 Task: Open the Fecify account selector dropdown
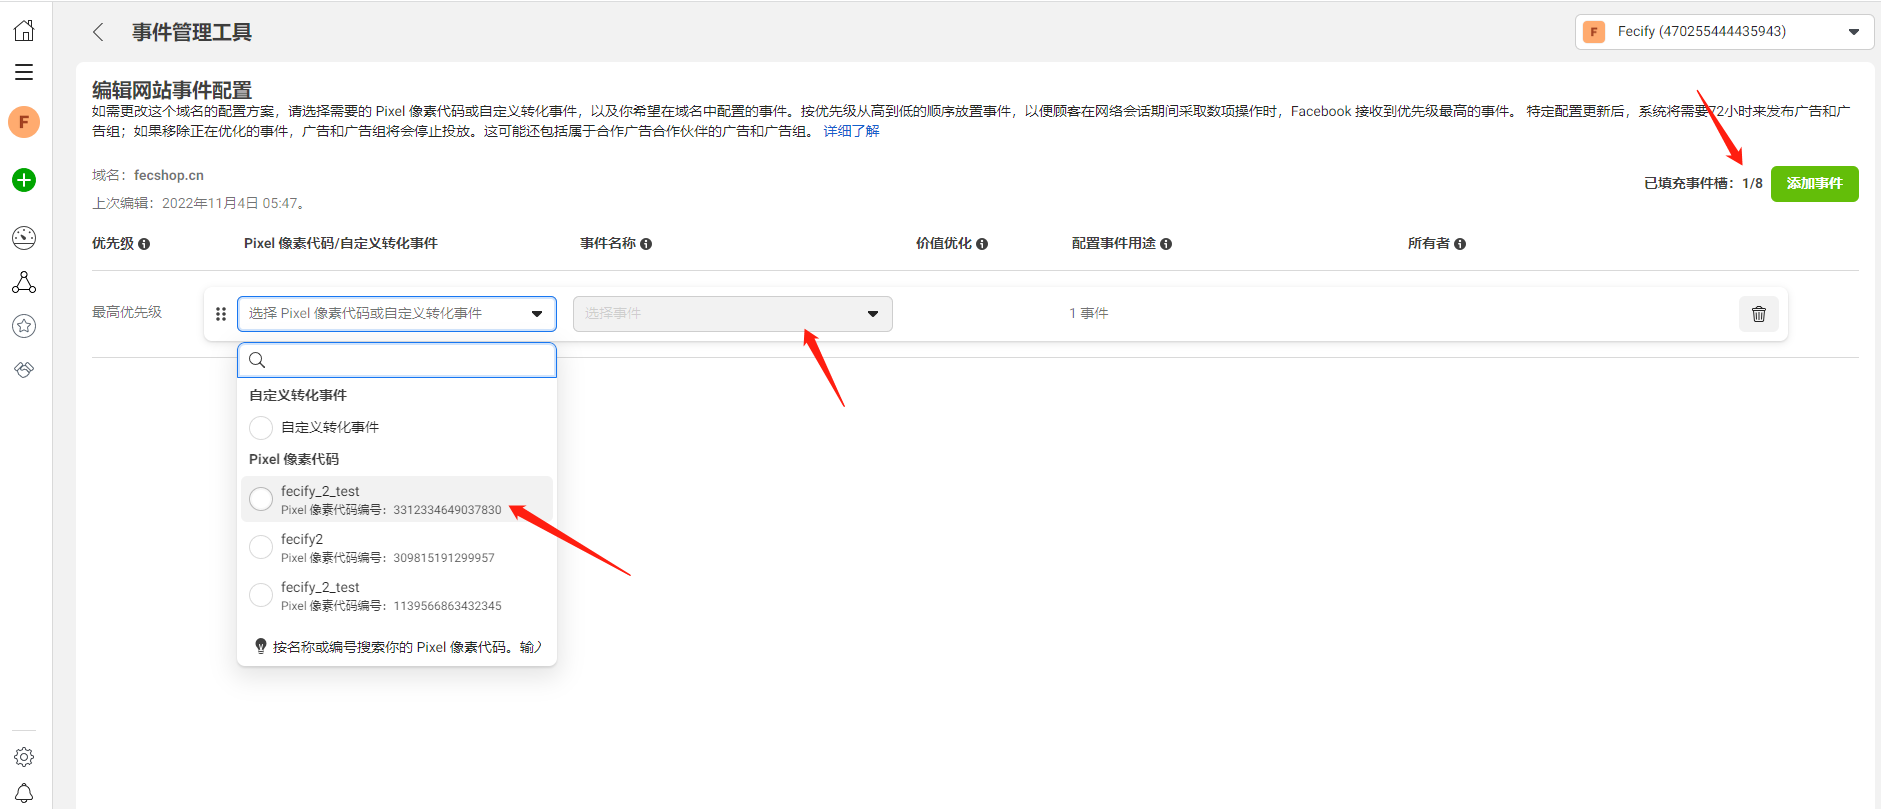[1724, 32]
